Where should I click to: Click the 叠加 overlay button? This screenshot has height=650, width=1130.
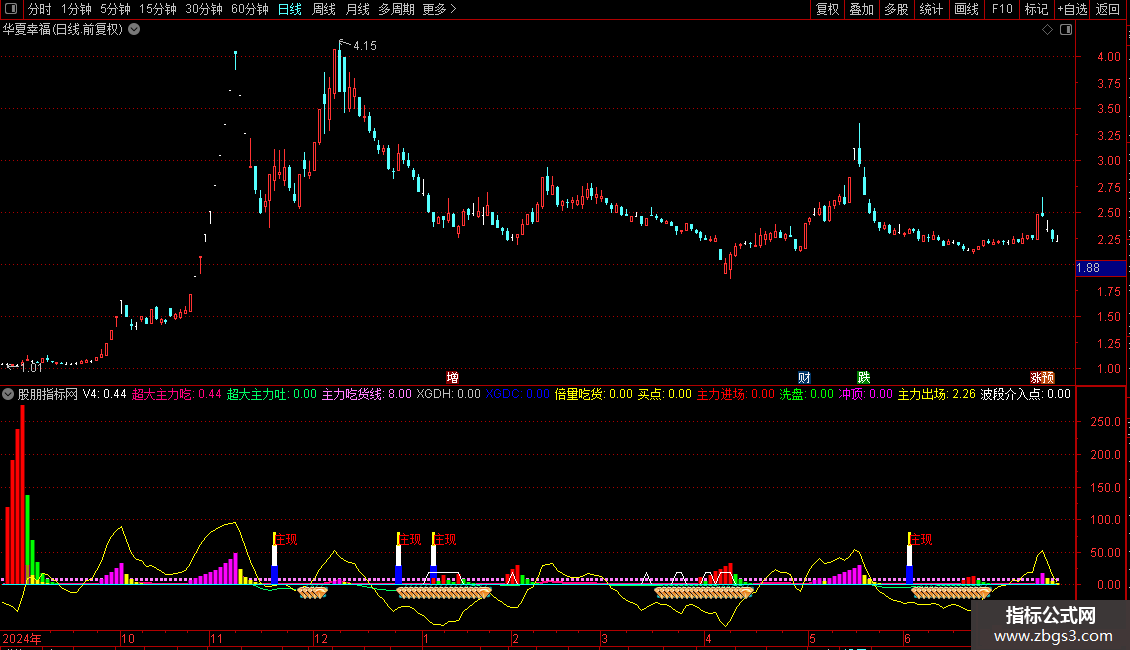point(862,9)
